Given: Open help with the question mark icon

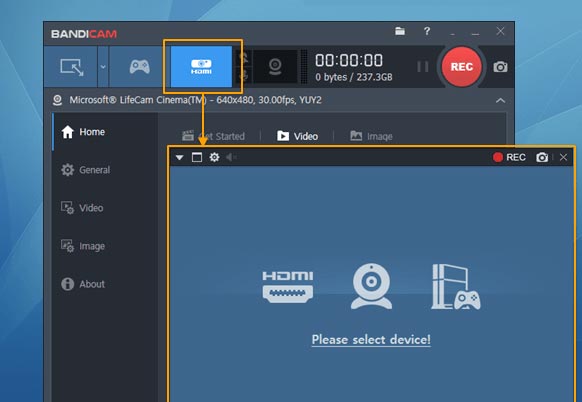Looking at the screenshot, I should 427,31.
